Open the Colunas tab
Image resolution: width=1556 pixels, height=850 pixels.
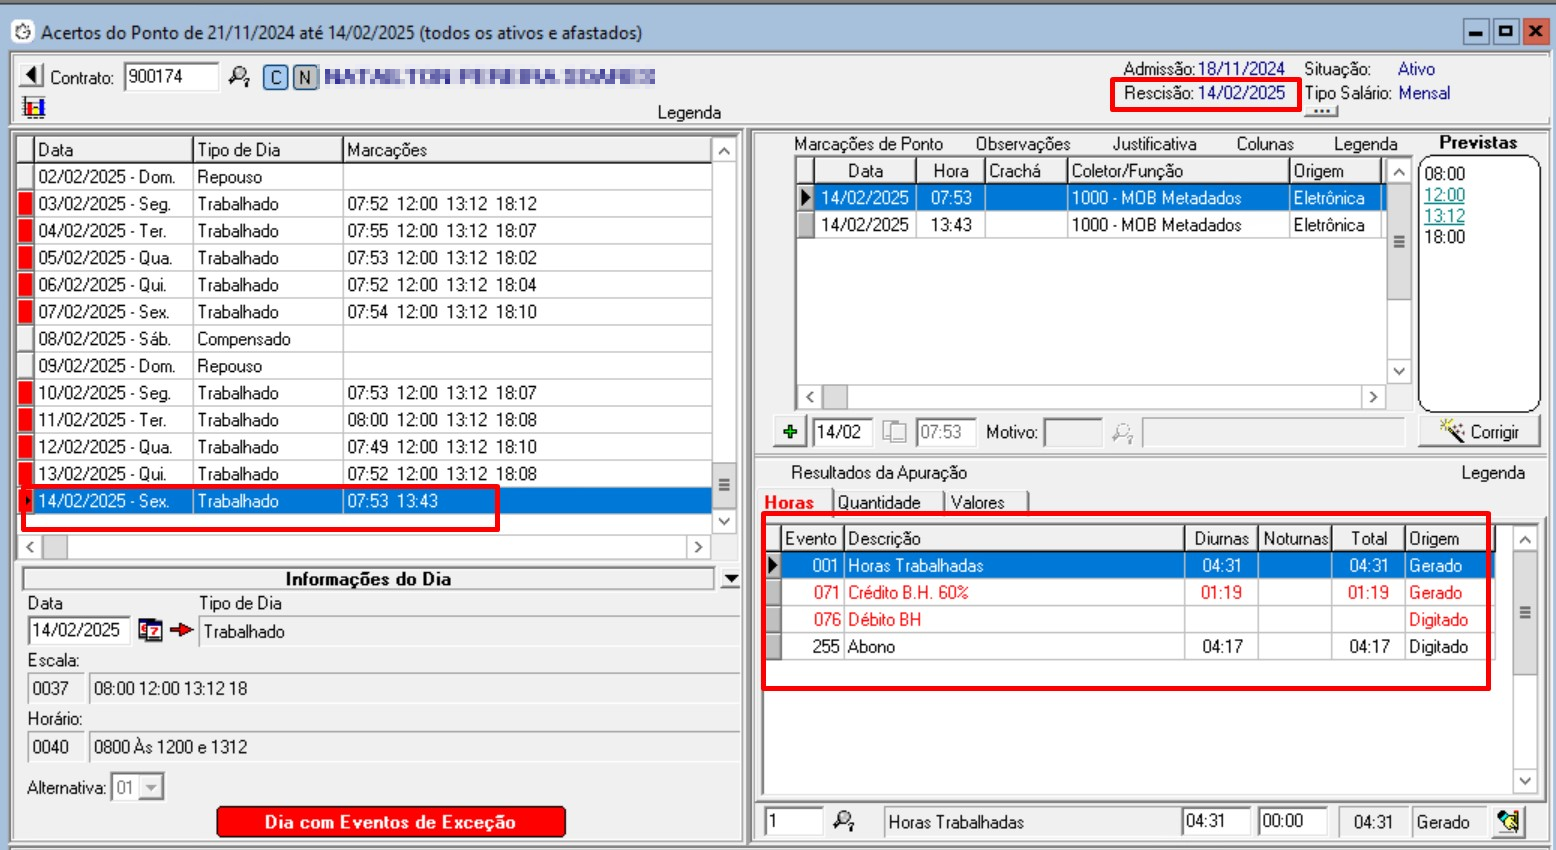(x=1265, y=144)
